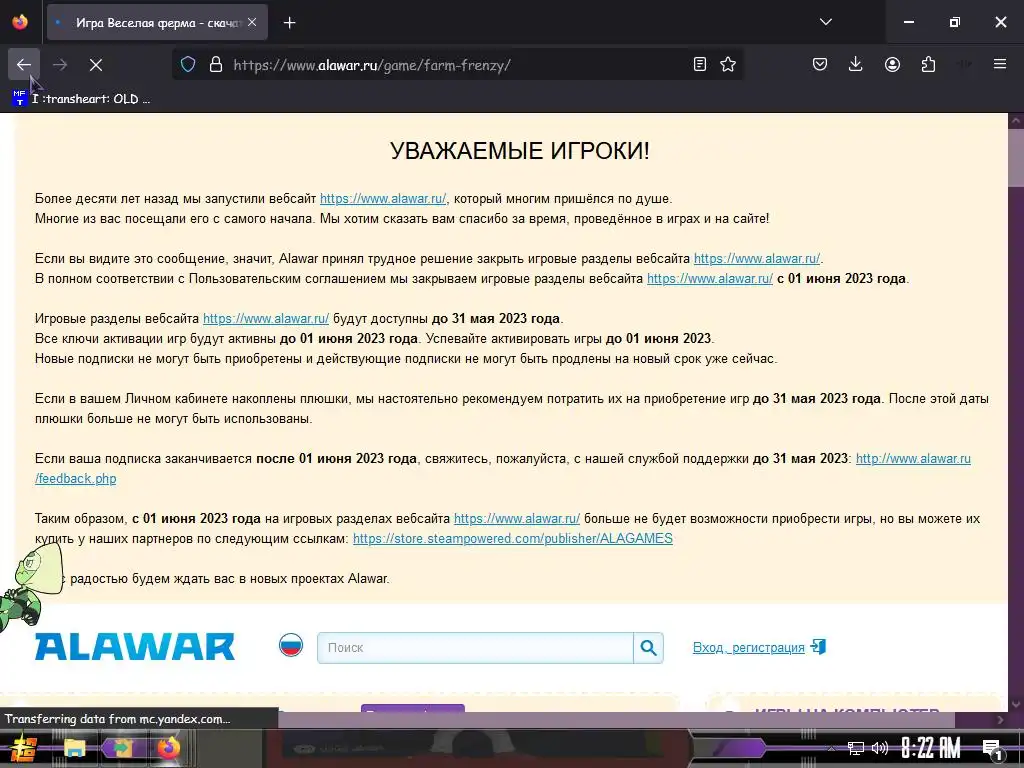Open the Firefox account menu

click(x=892, y=64)
